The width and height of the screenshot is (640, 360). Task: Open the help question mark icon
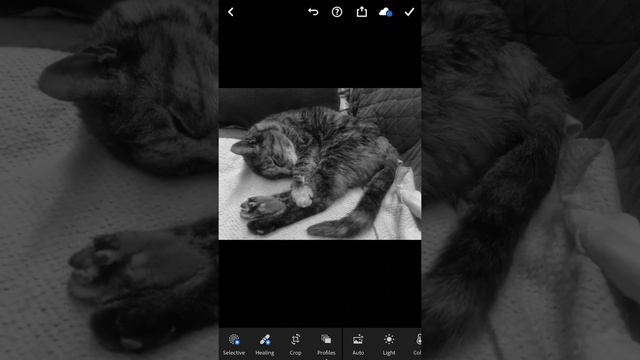tap(337, 12)
